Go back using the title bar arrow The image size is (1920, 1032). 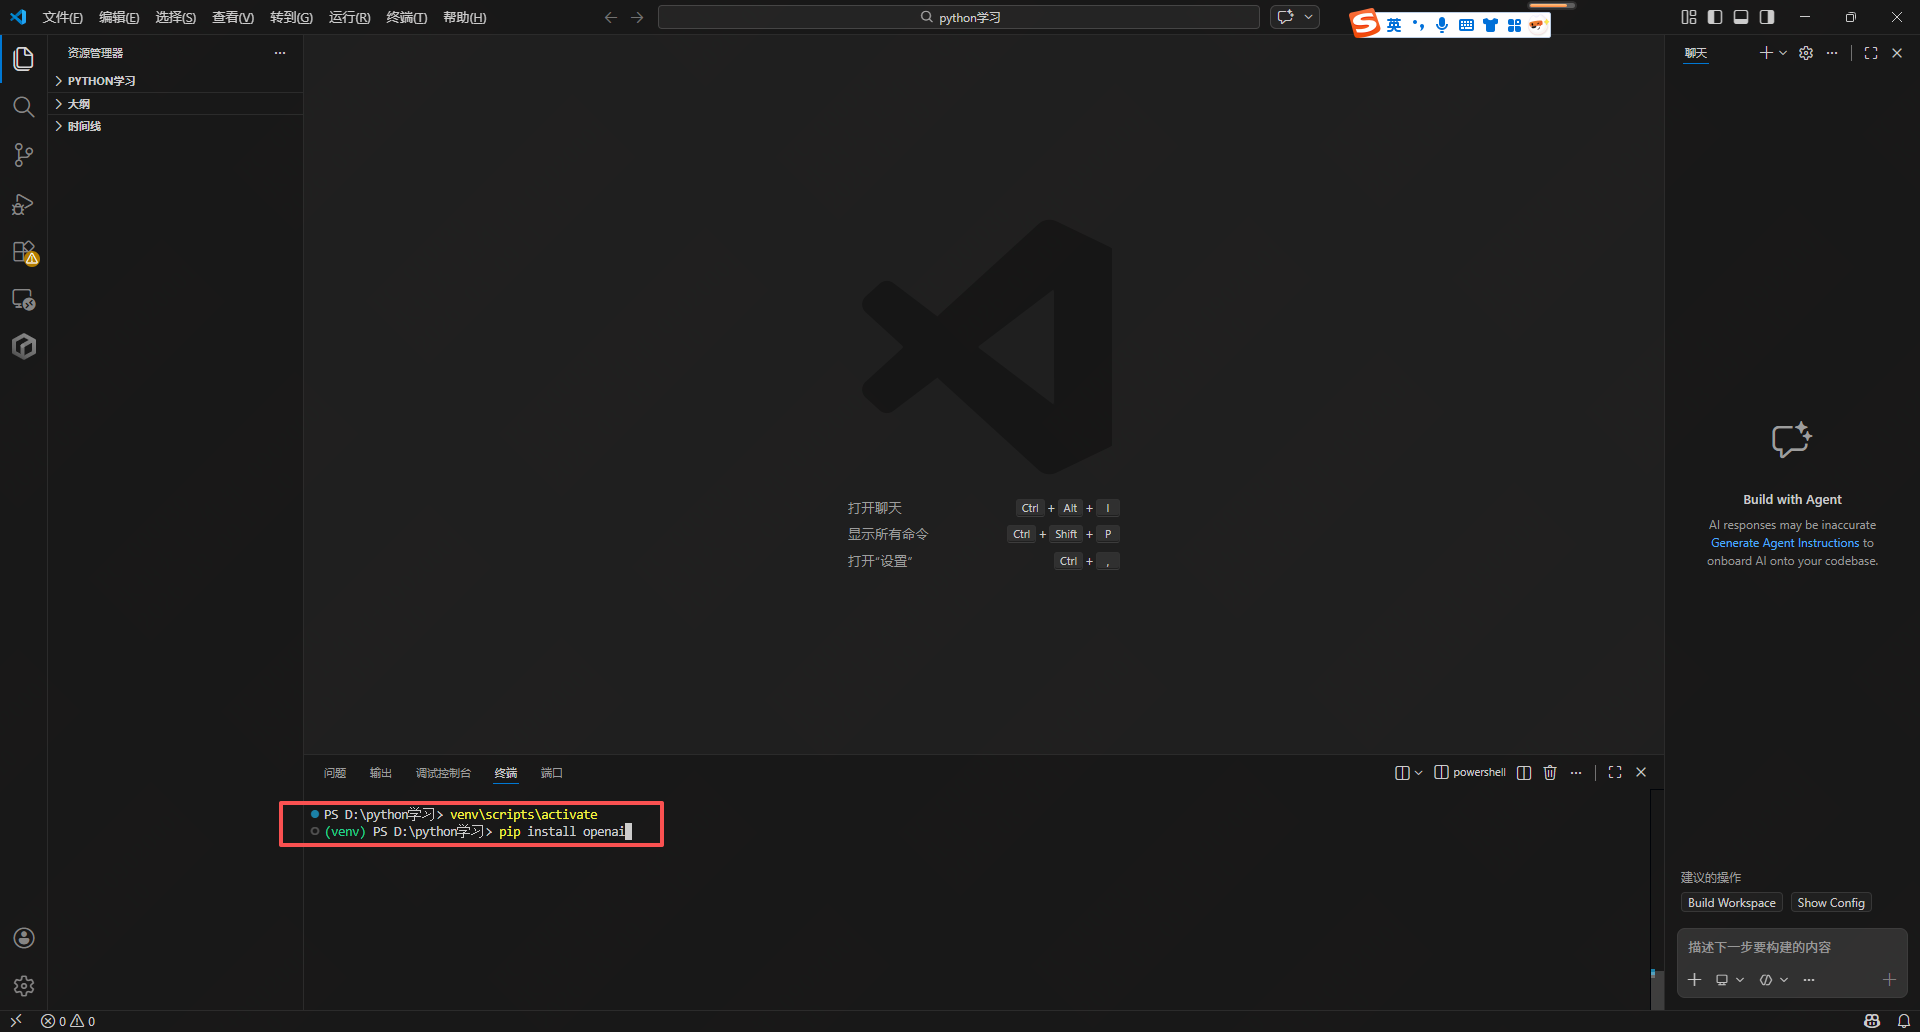[x=611, y=17]
